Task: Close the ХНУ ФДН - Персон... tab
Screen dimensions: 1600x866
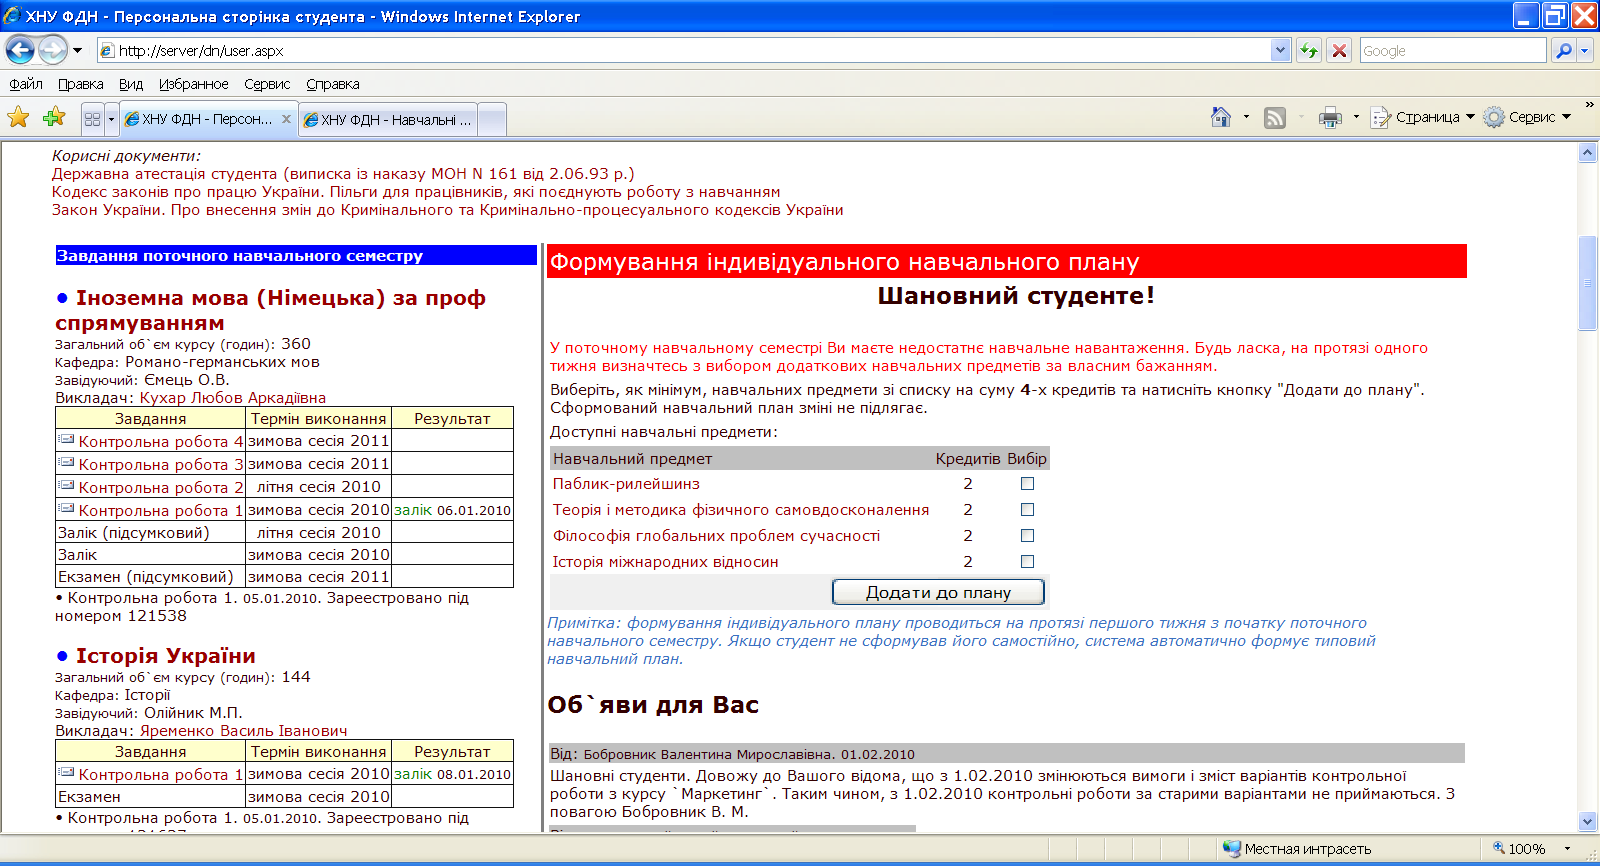Action: click(286, 119)
